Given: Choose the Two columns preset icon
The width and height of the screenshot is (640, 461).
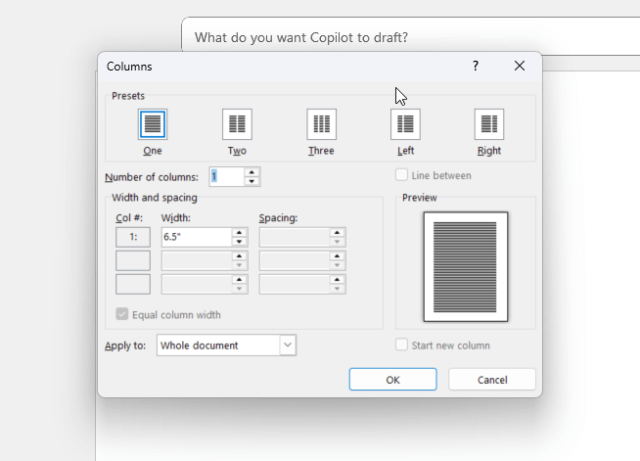Looking at the screenshot, I should [237, 124].
